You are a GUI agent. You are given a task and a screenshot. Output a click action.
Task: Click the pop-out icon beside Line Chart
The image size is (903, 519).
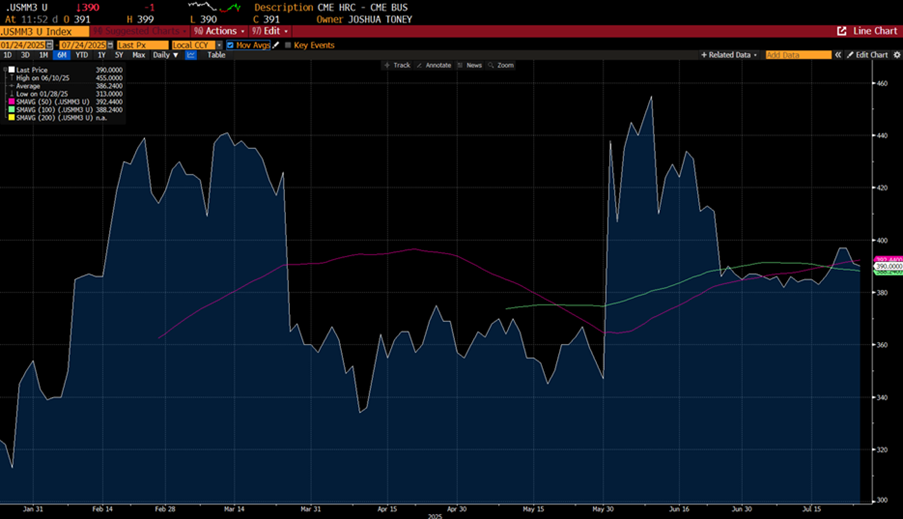[x=841, y=31]
